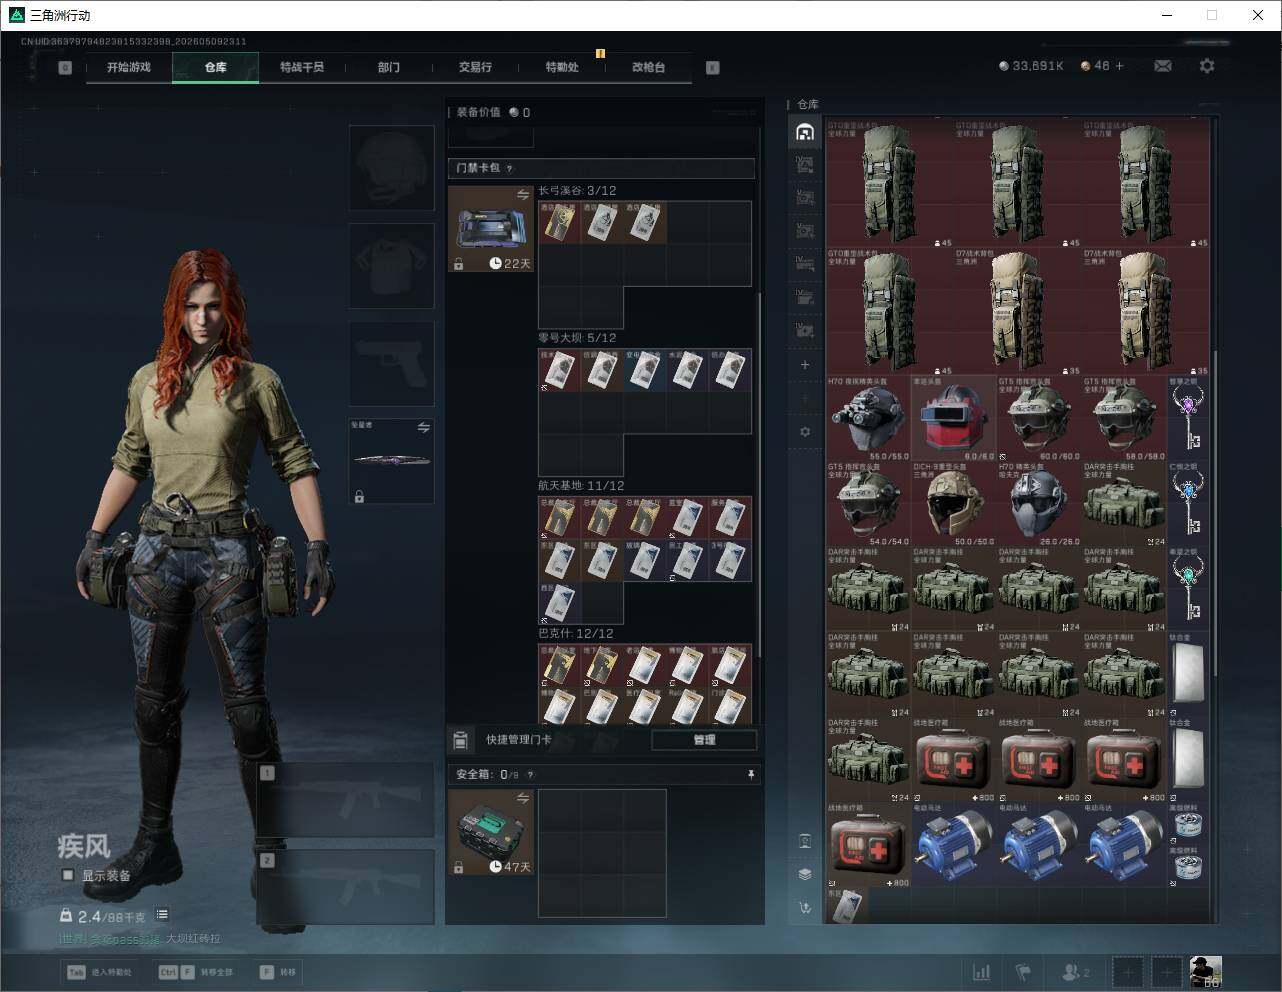Switch to the 交易行 tab
Viewport: 1282px width, 992px height.
[x=475, y=67]
